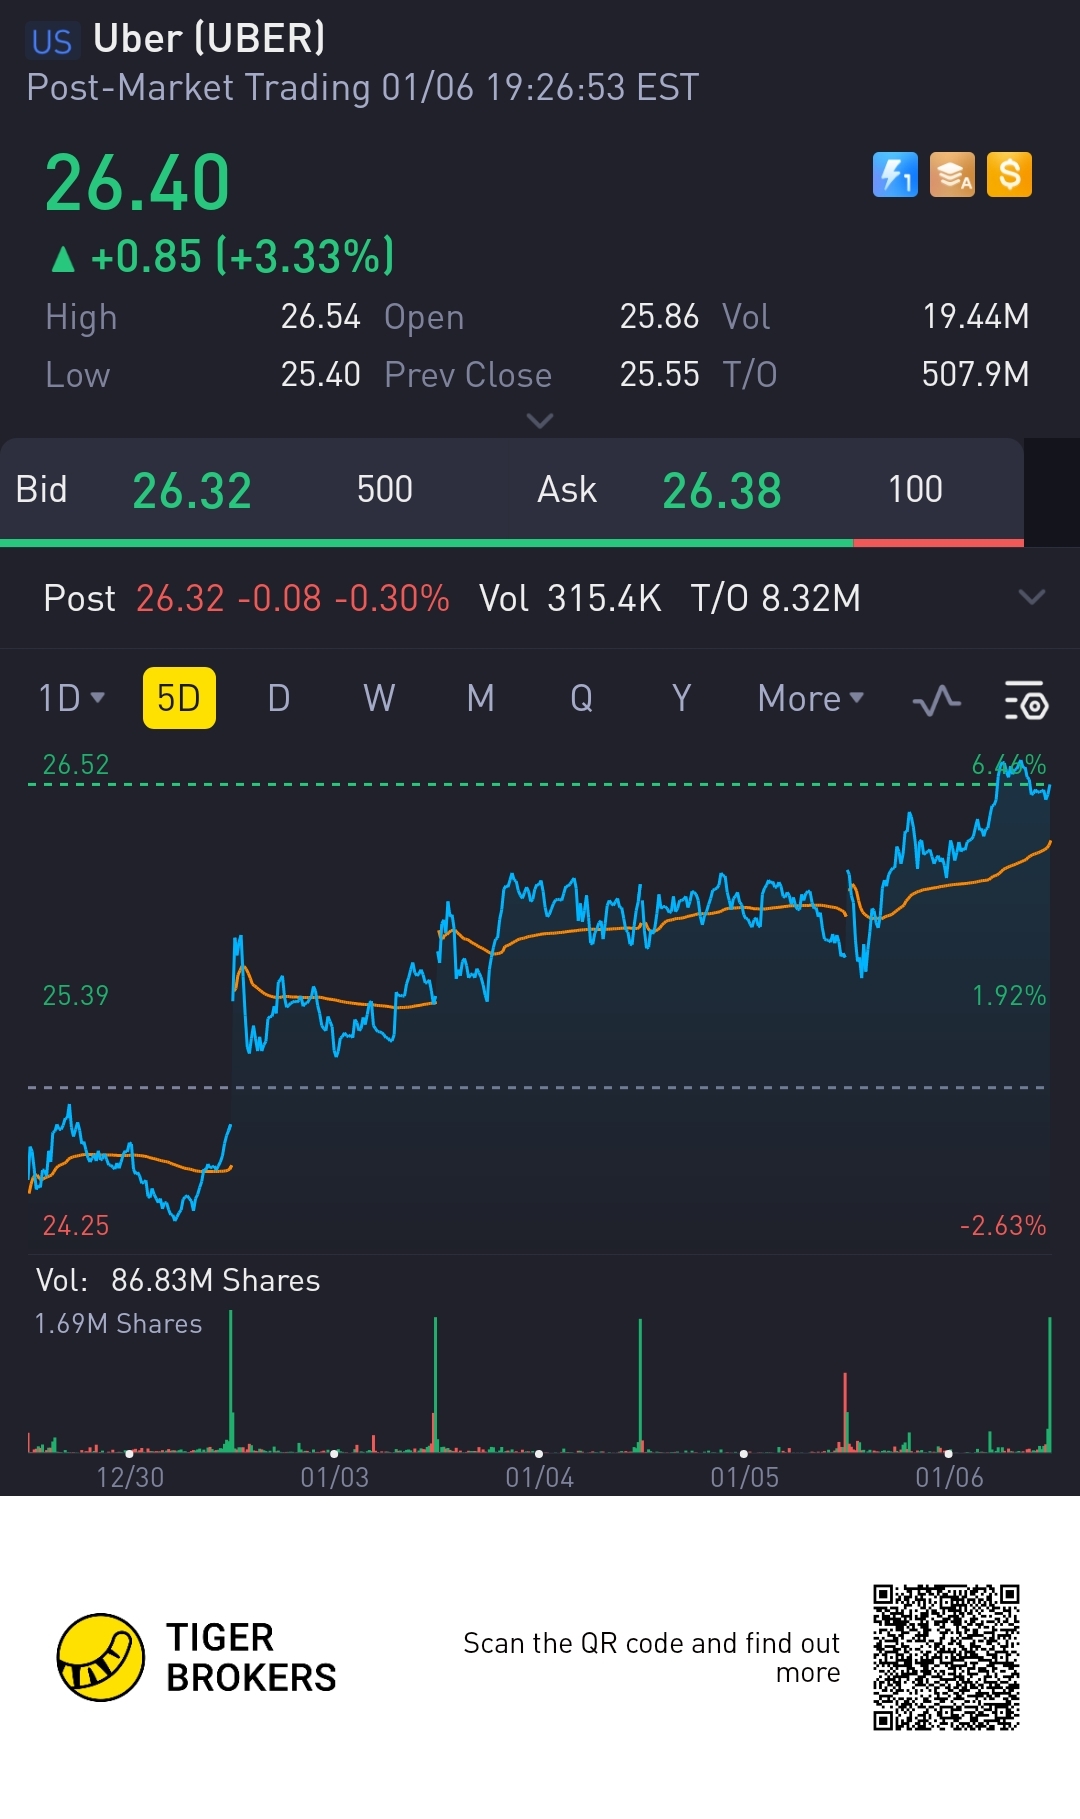Image resolution: width=1080 pixels, height=1819 pixels.
Task: Tap the 24.25 chart low label
Action: 76,1226
